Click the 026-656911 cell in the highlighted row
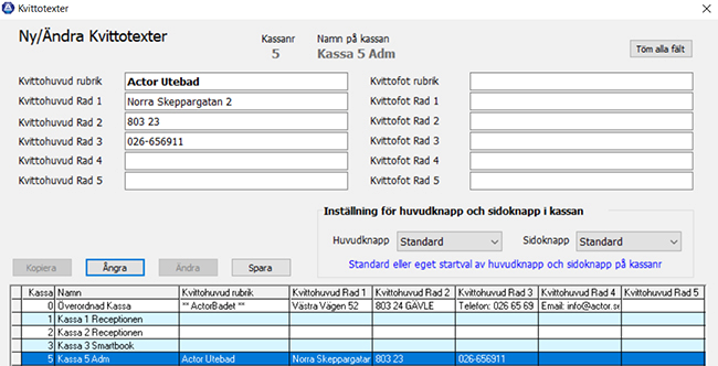718x366 pixels. click(x=497, y=359)
